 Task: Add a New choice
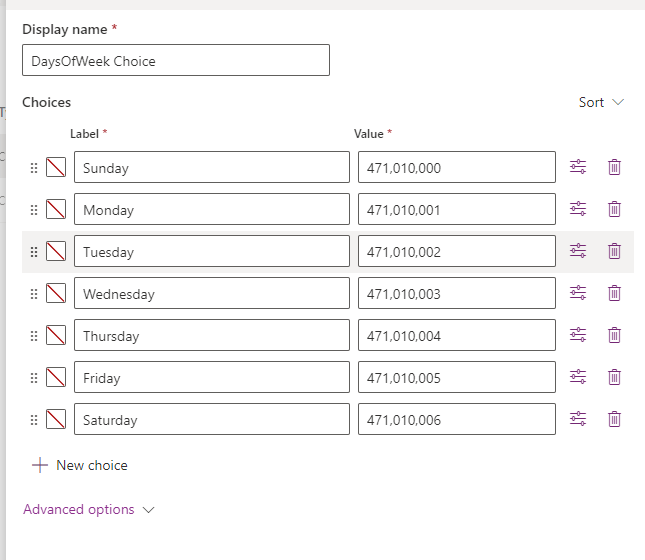[x=80, y=465]
